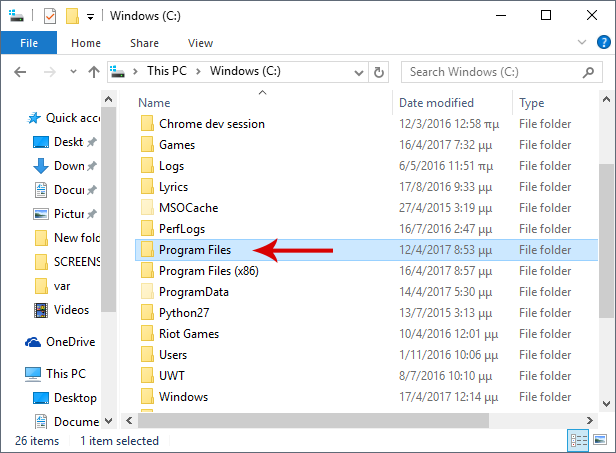Select Downloads in Quick access
Image resolution: width=616 pixels, height=453 pixels.
(x=65, y=166)
